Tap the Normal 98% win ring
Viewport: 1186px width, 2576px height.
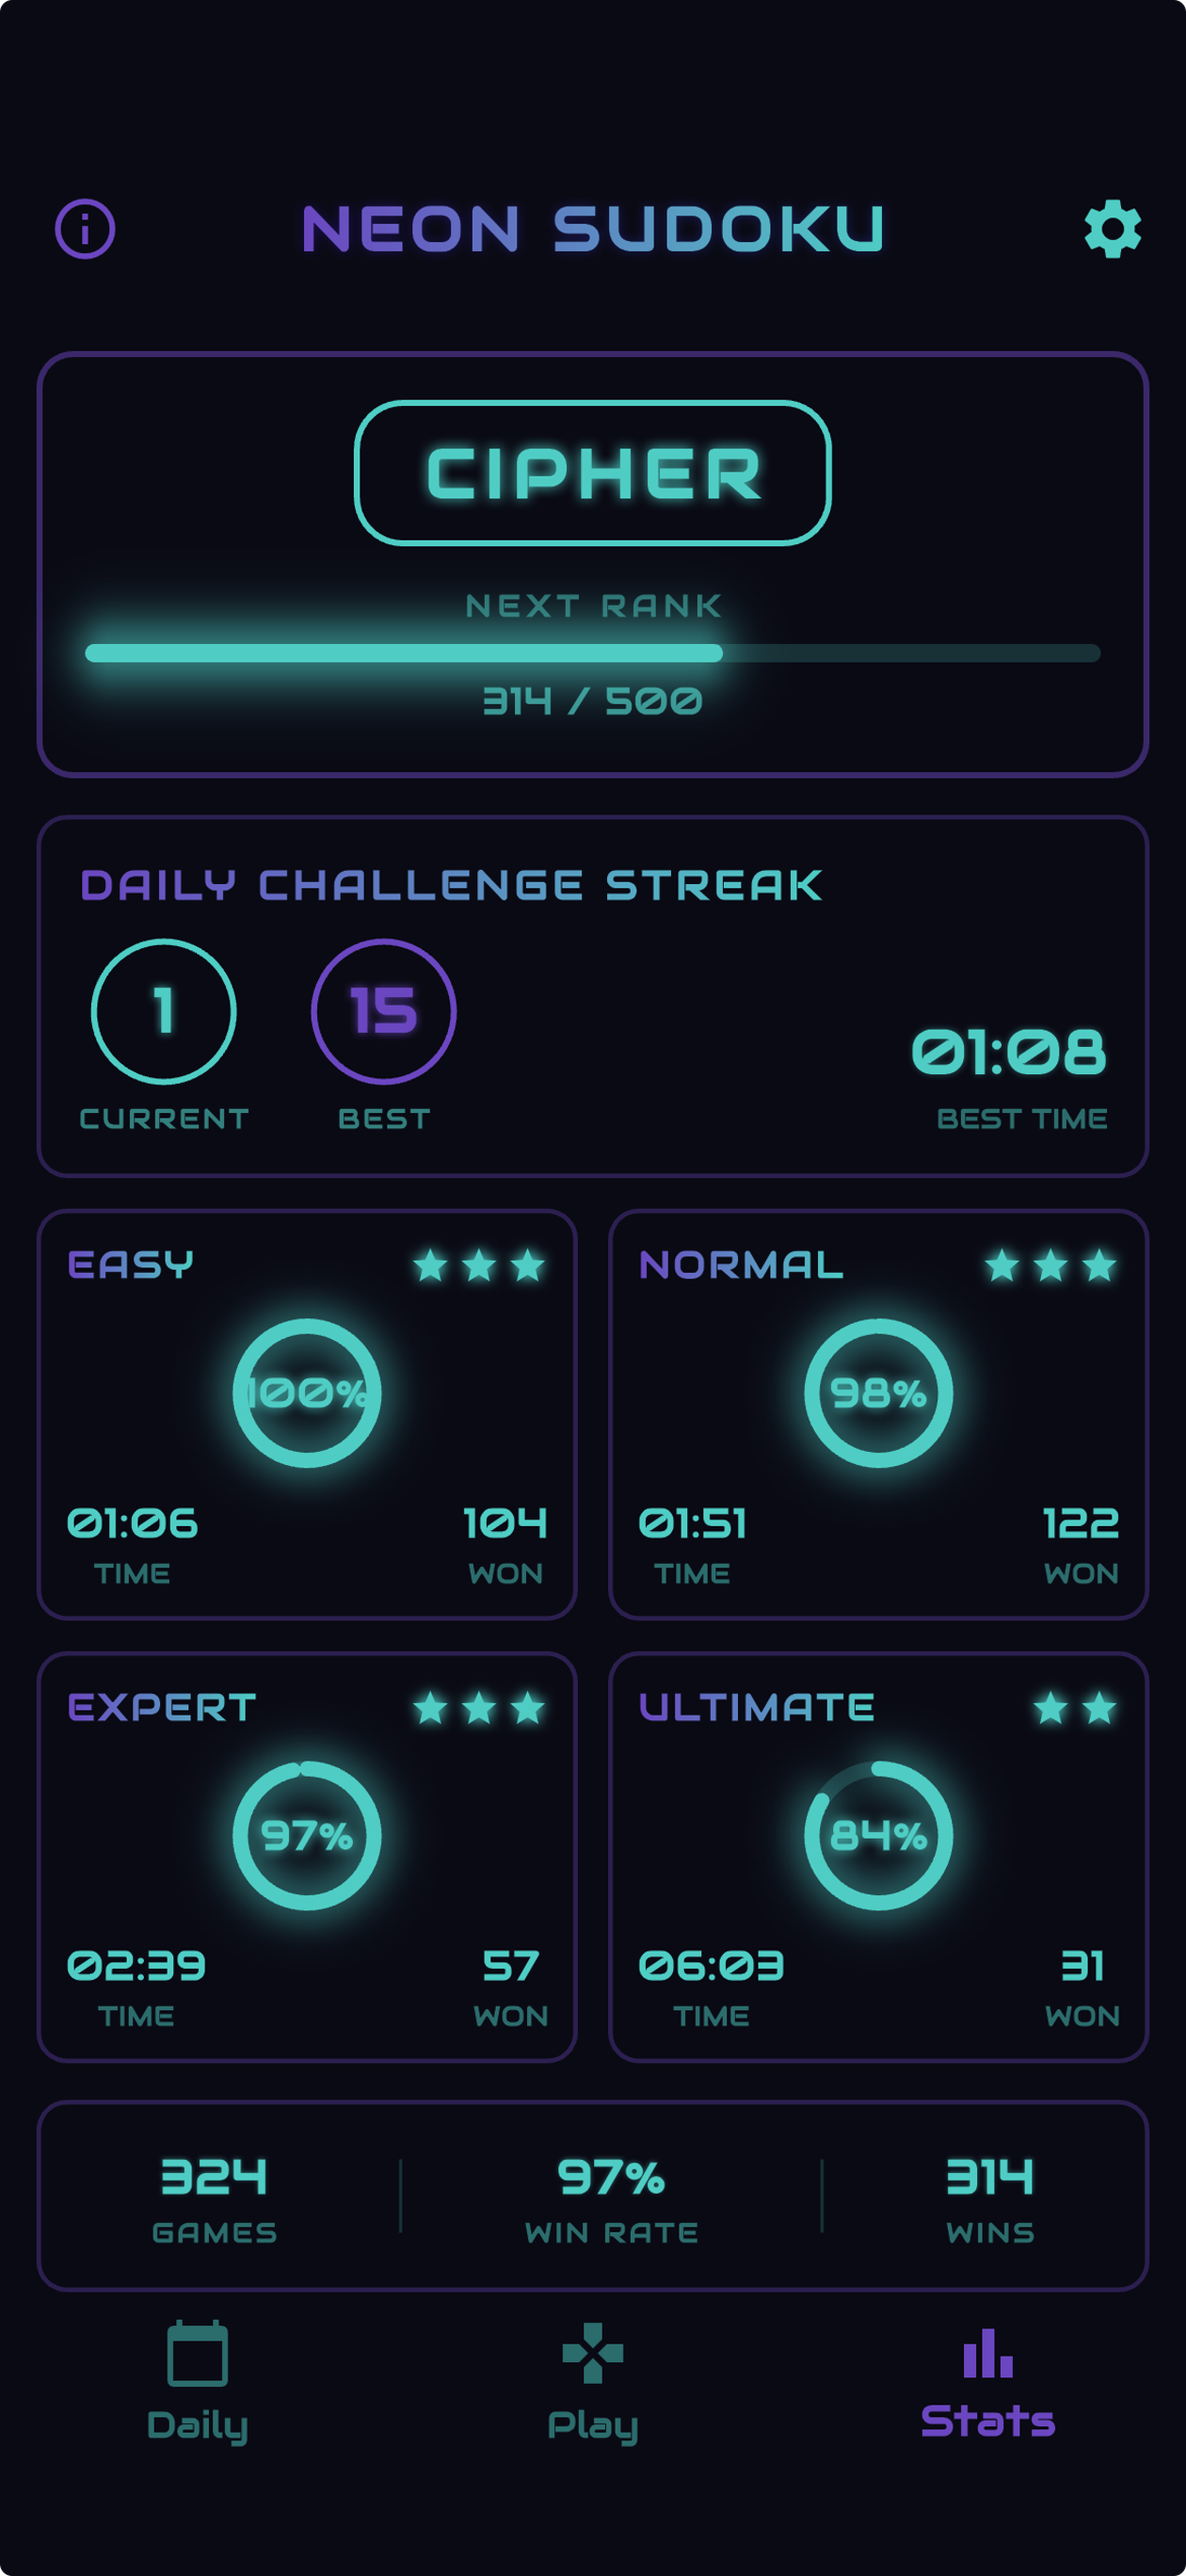click(879, 1393)
